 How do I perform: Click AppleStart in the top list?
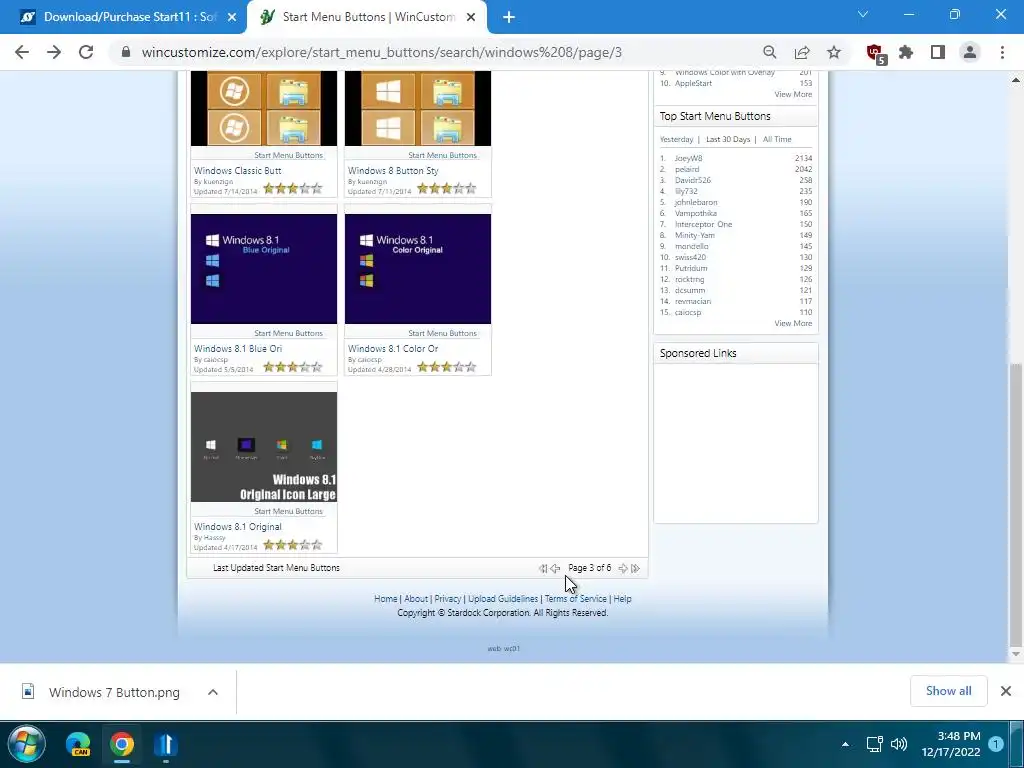point(694,83)
